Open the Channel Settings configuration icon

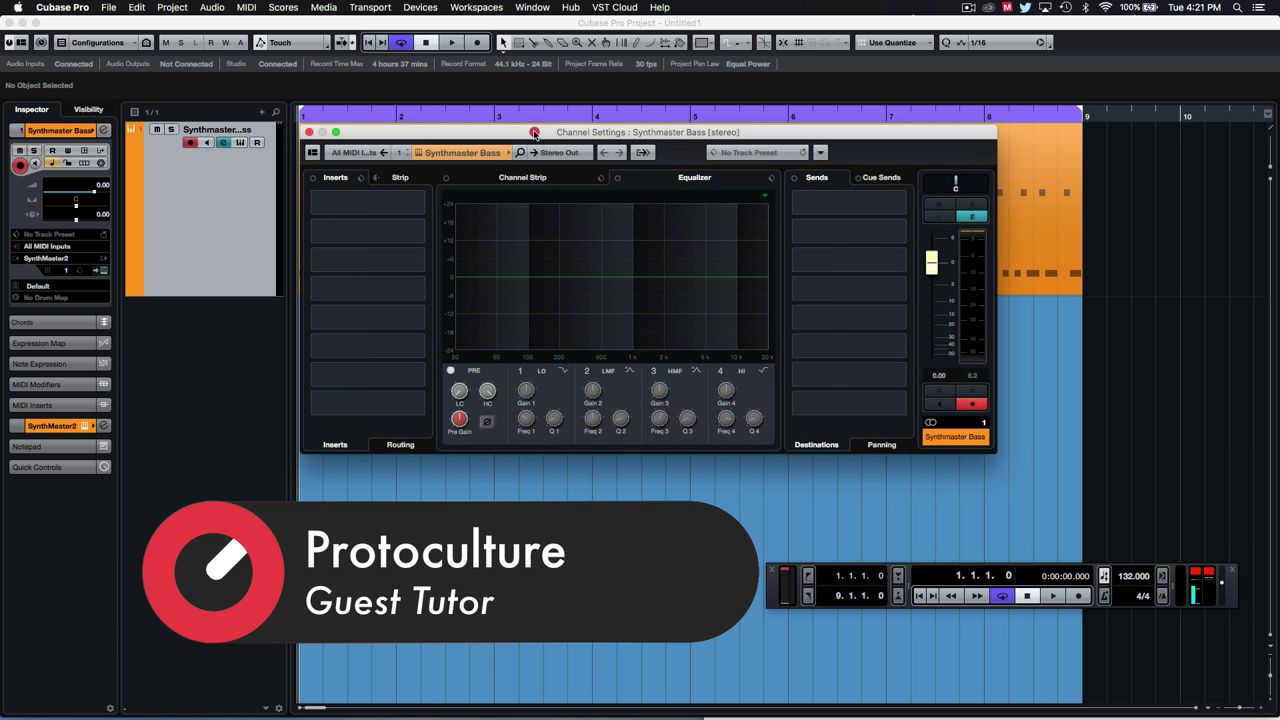tap(313, 153)
